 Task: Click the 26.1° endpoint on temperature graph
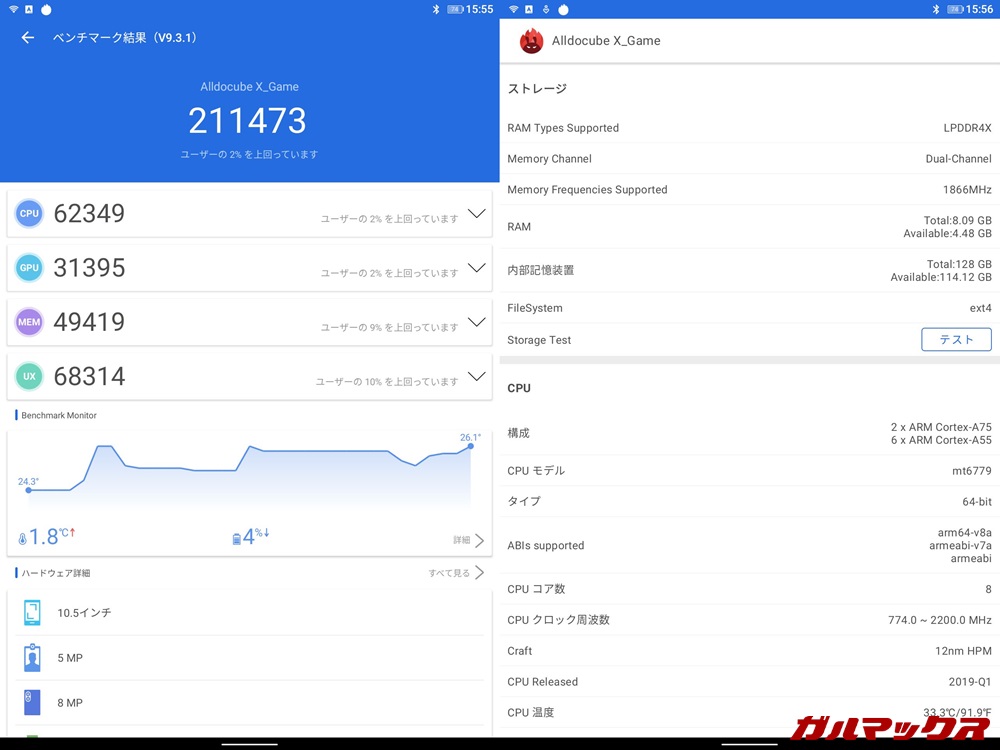[470, 446]
